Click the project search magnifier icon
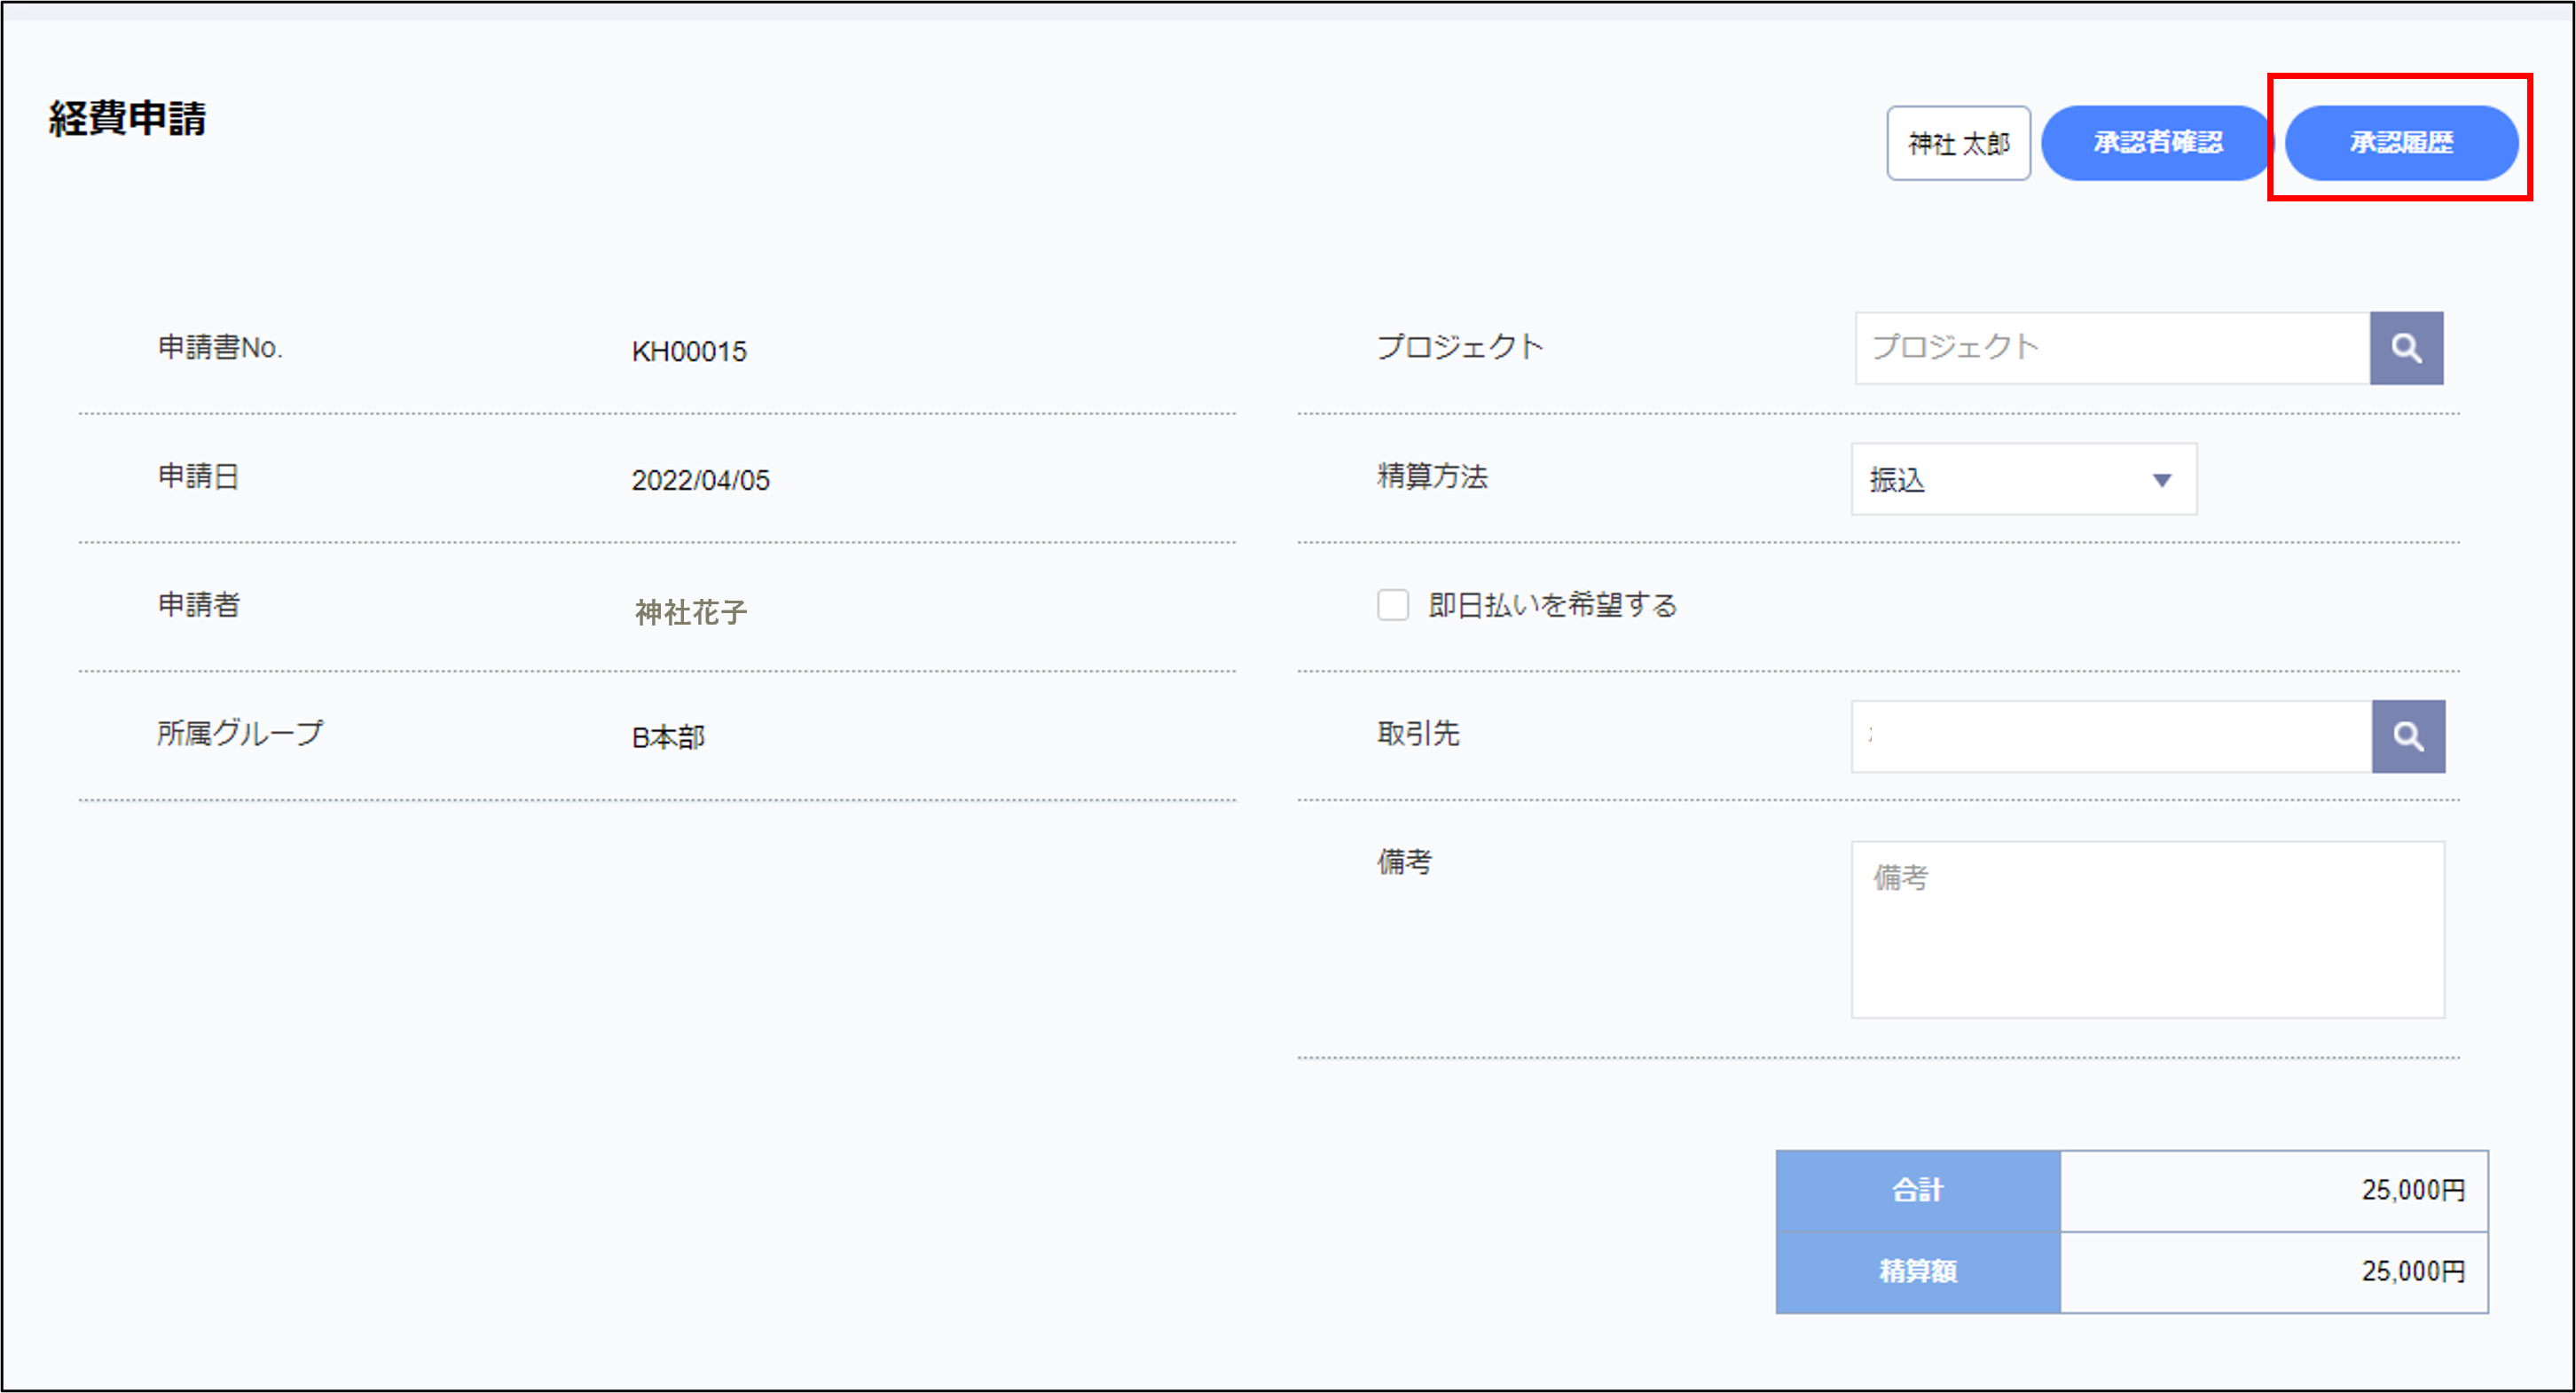Viewport: 2576px width, 1393px height. click(2405, 348)
